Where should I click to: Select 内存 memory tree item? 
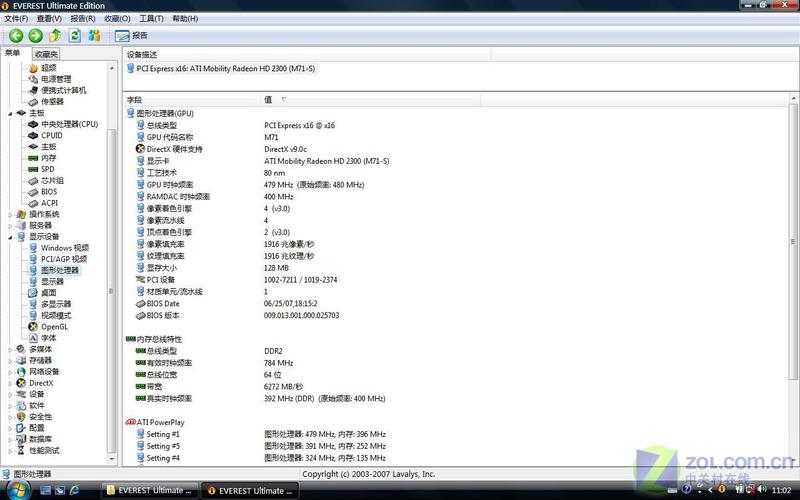[48, 158]
